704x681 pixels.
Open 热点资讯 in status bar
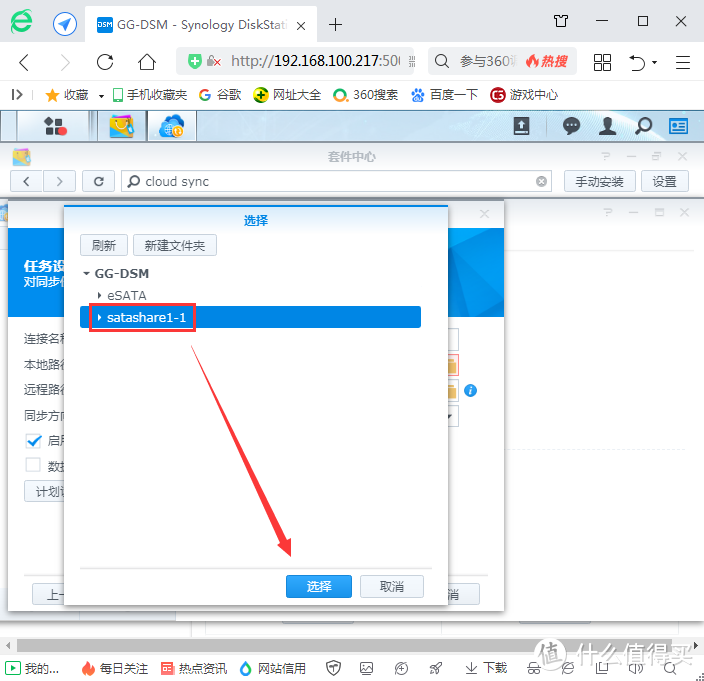(194, 668)
